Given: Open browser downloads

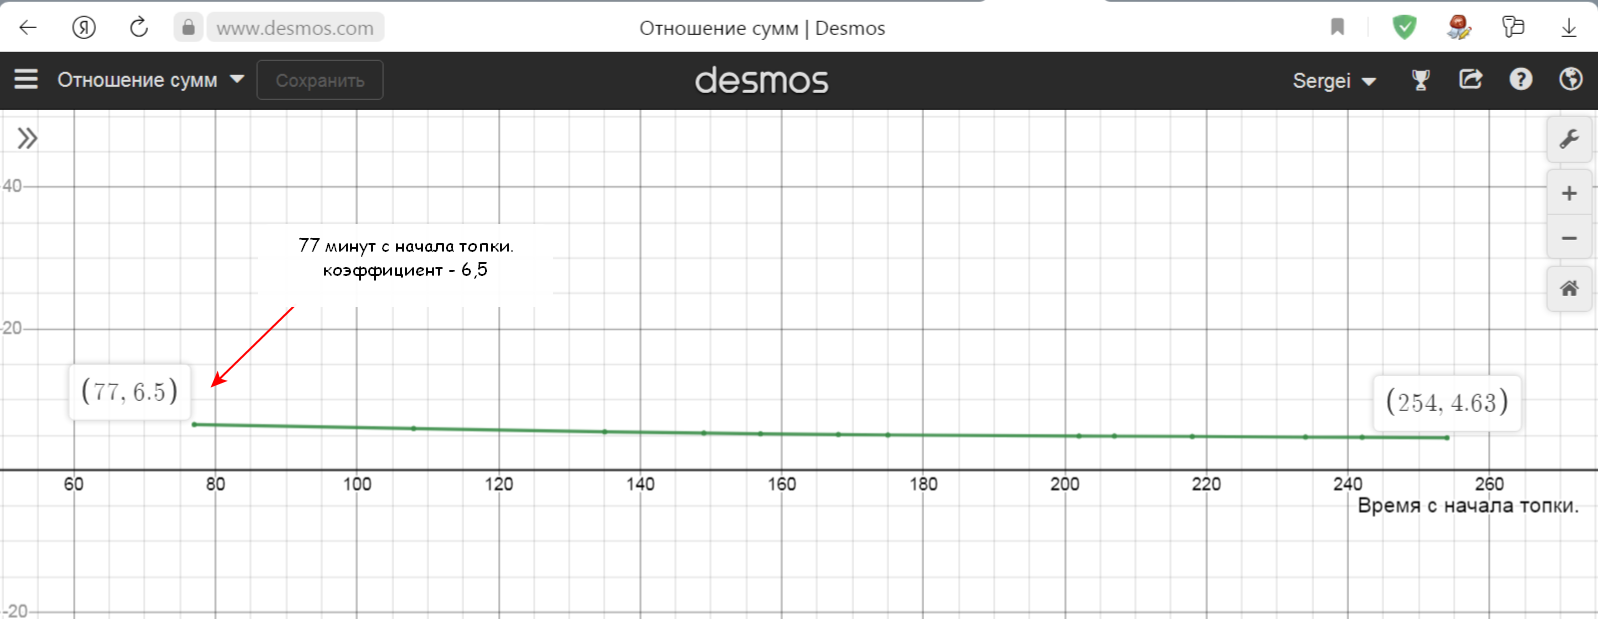Looking at the screenshot, I should [1568, 28].
